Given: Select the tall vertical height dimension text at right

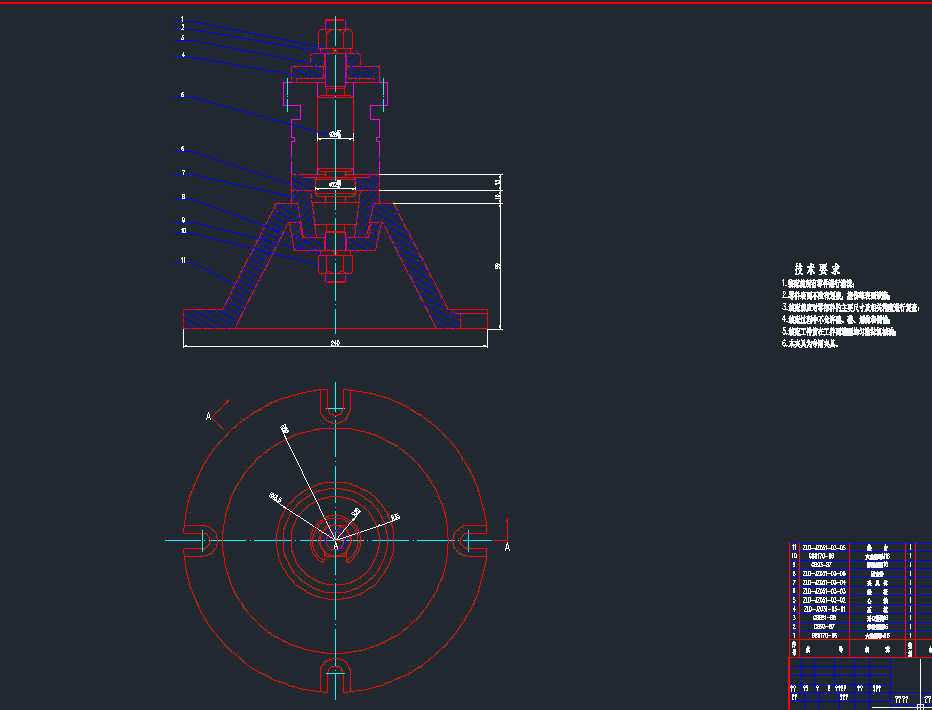Looking at the screenshot, I should 498,266.
